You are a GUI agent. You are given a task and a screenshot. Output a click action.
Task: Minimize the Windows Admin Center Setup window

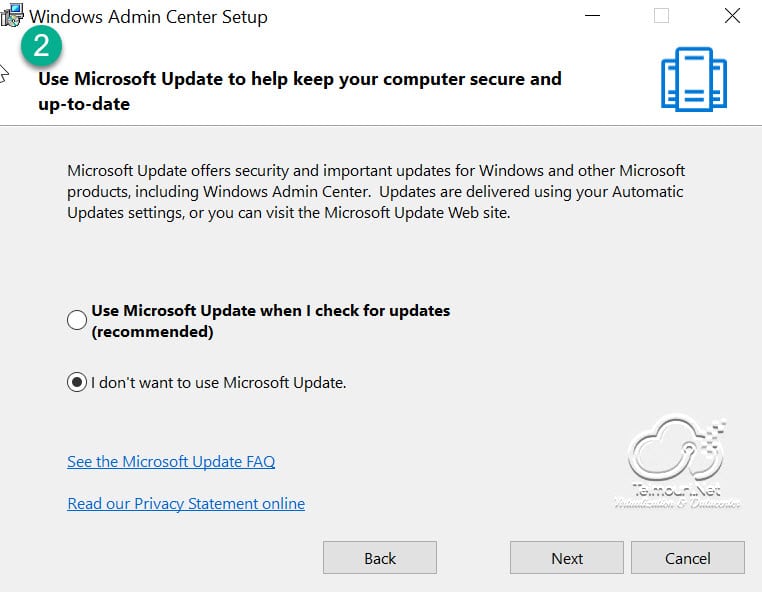(x=592, y=16)
